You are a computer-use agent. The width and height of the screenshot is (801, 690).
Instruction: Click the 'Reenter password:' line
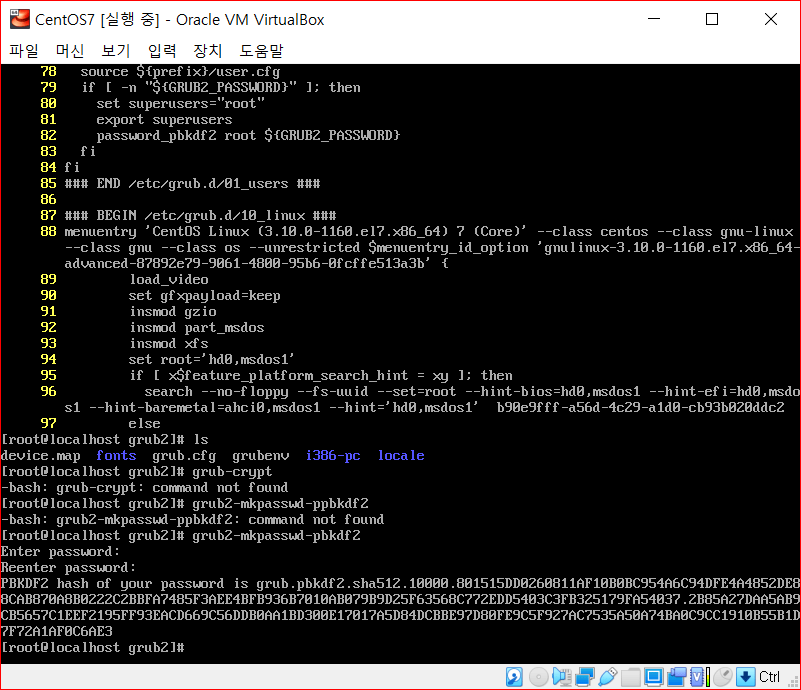pyautogui.click(x=68, y=567)
